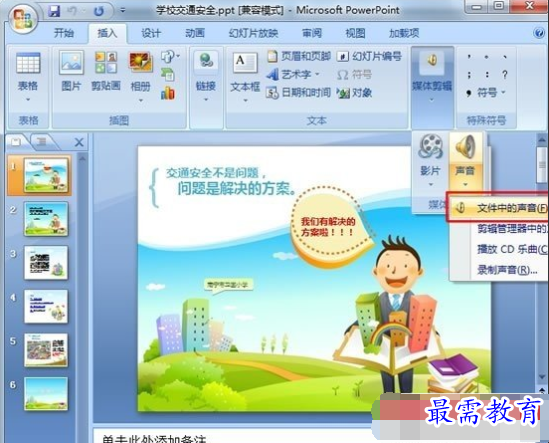
Task: Insert SmartArt graphic icon
Action: coord(168,75)
